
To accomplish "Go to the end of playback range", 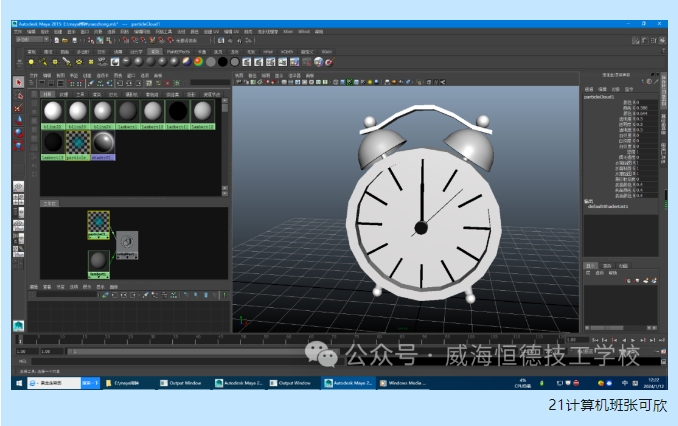I will click(662, 340).
